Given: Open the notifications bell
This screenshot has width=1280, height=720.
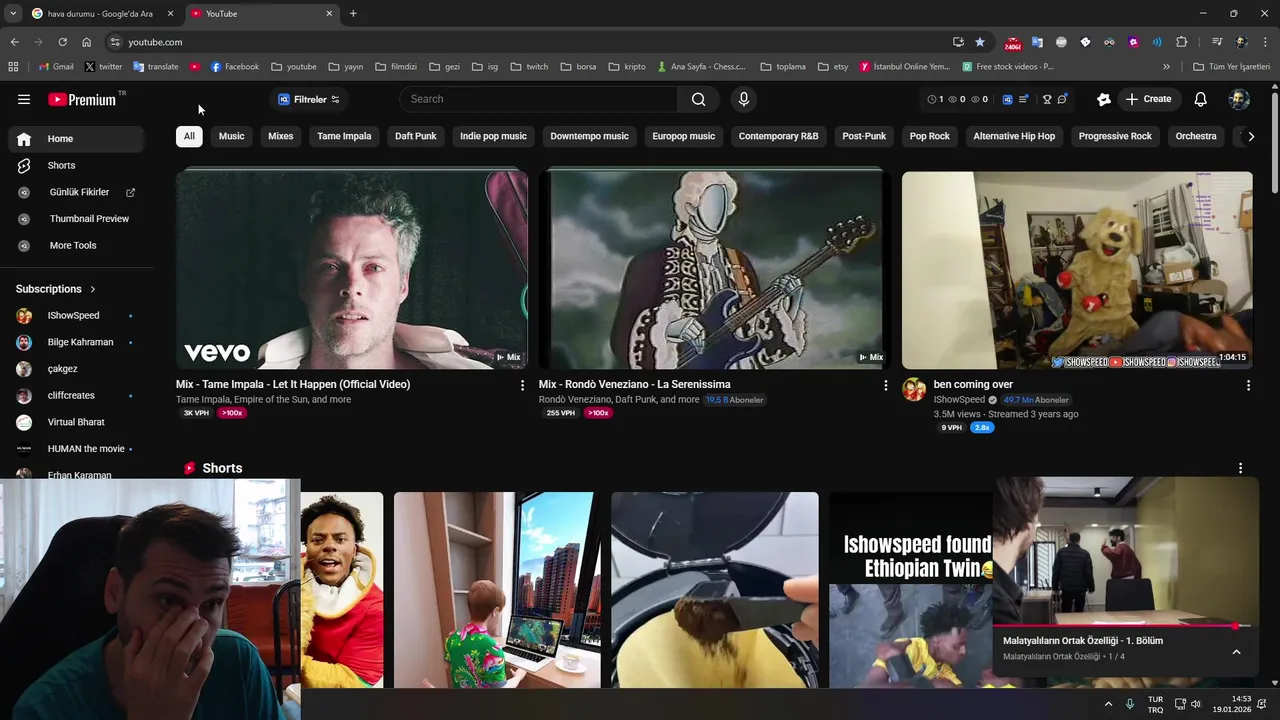Looking at the screenshot, I should 1201,99.
